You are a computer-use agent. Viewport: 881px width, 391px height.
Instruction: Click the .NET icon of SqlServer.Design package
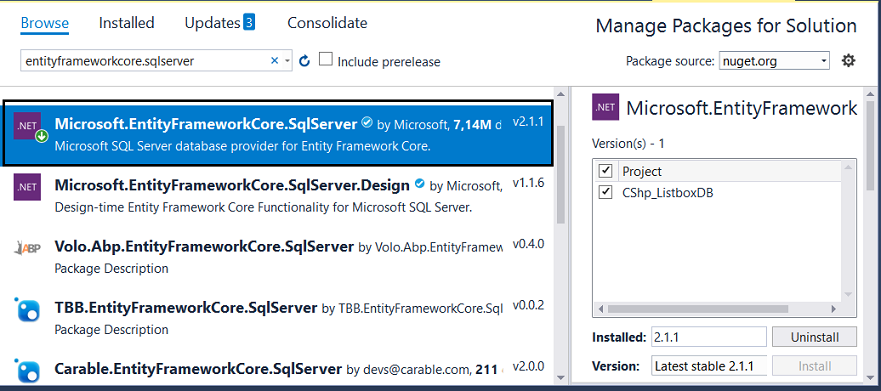[28, 187]
